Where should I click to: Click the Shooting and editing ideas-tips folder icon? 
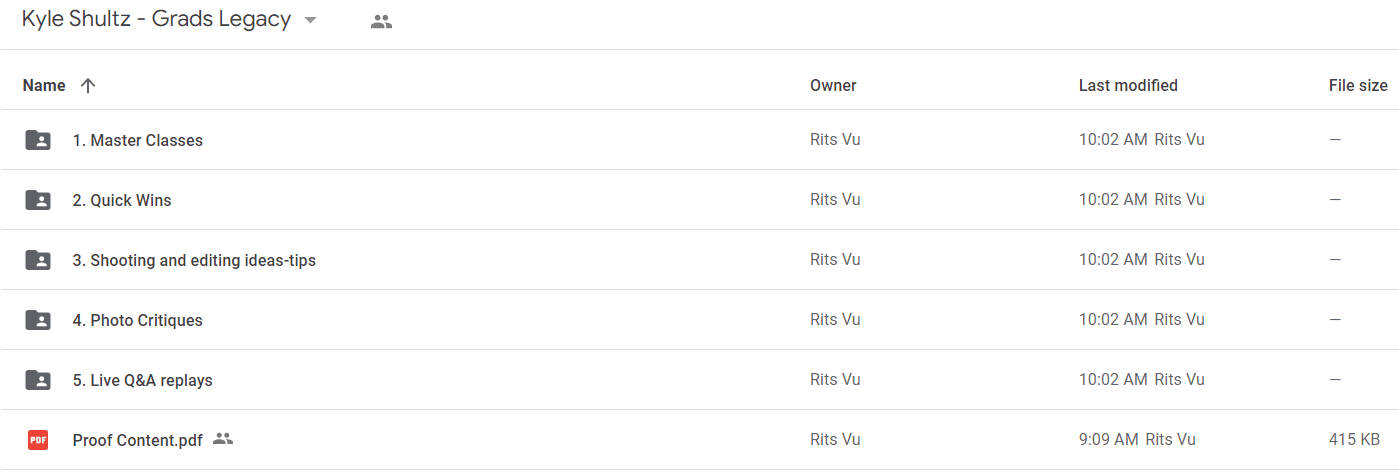[38, 260]
